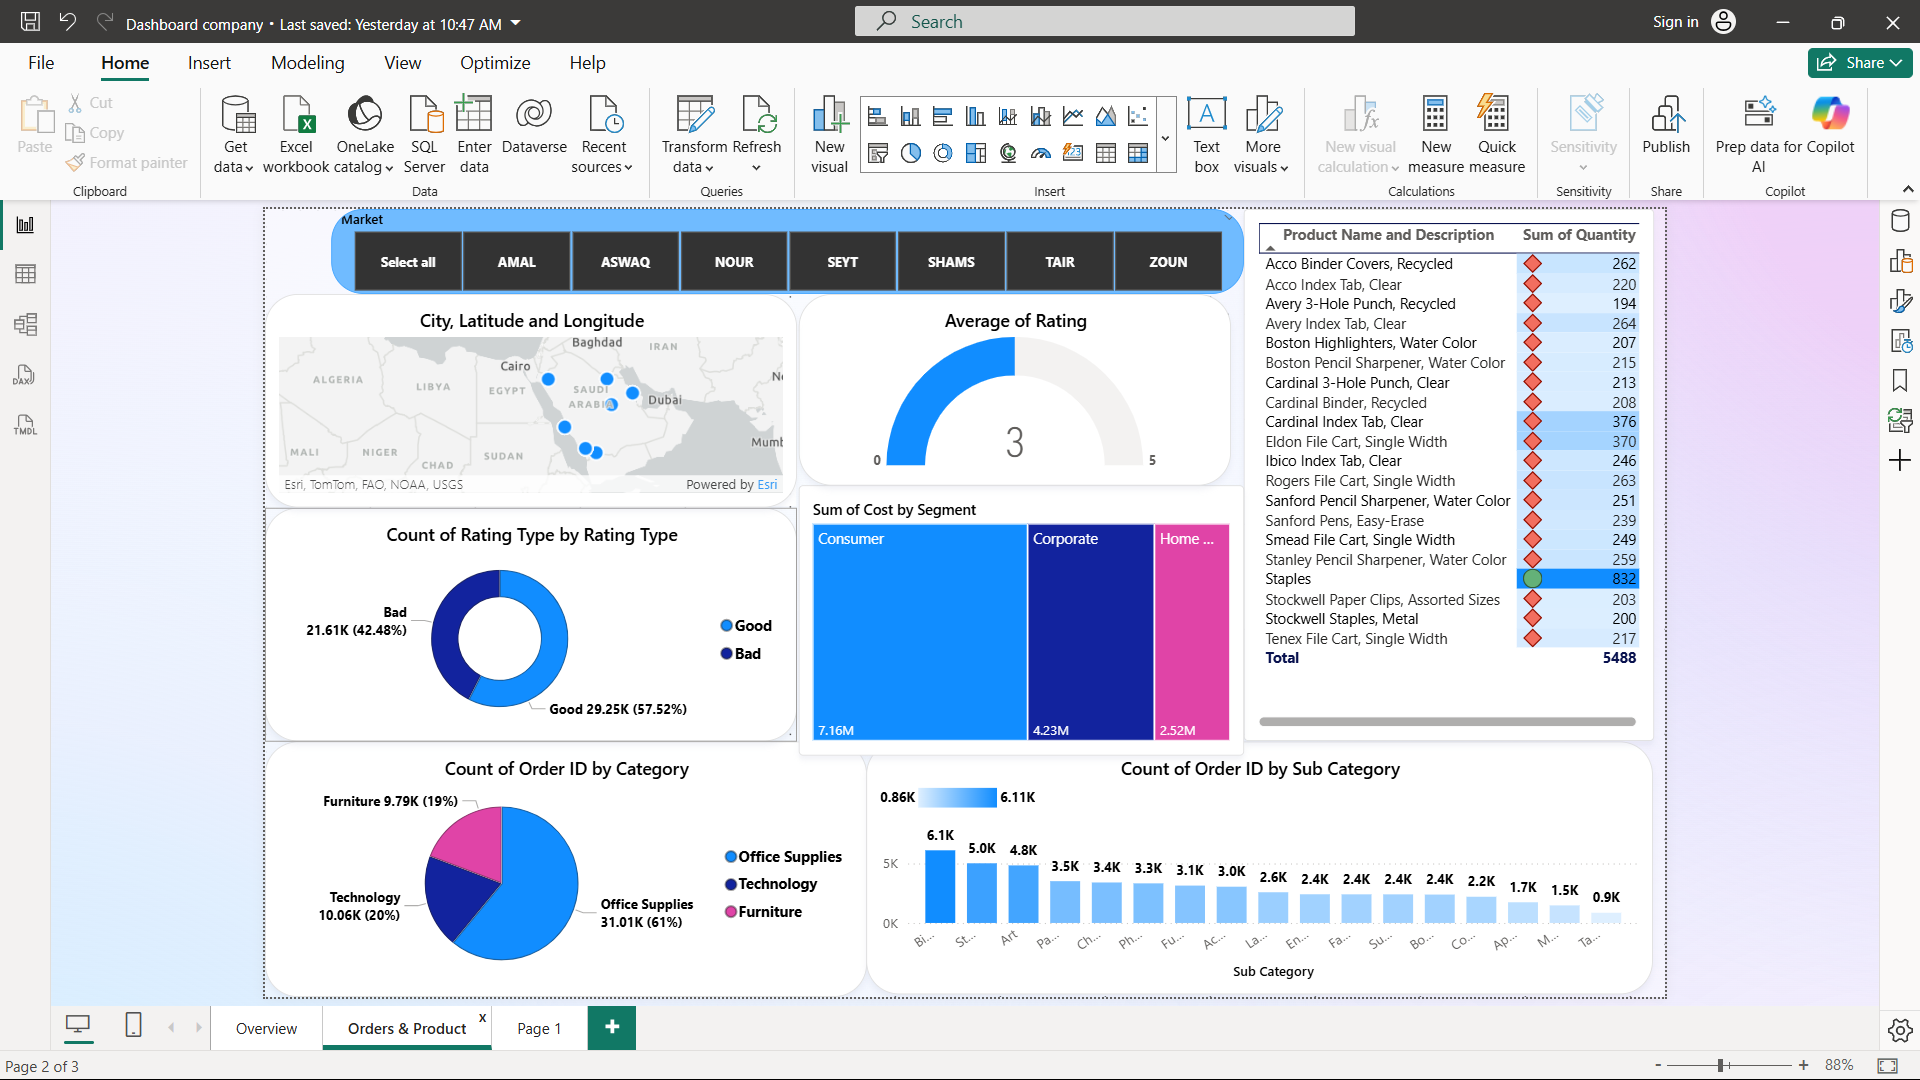Screen dimensions: 1920x1080
Task: Toggle Select all in Market slicer
Action: [x=407, y=262]
